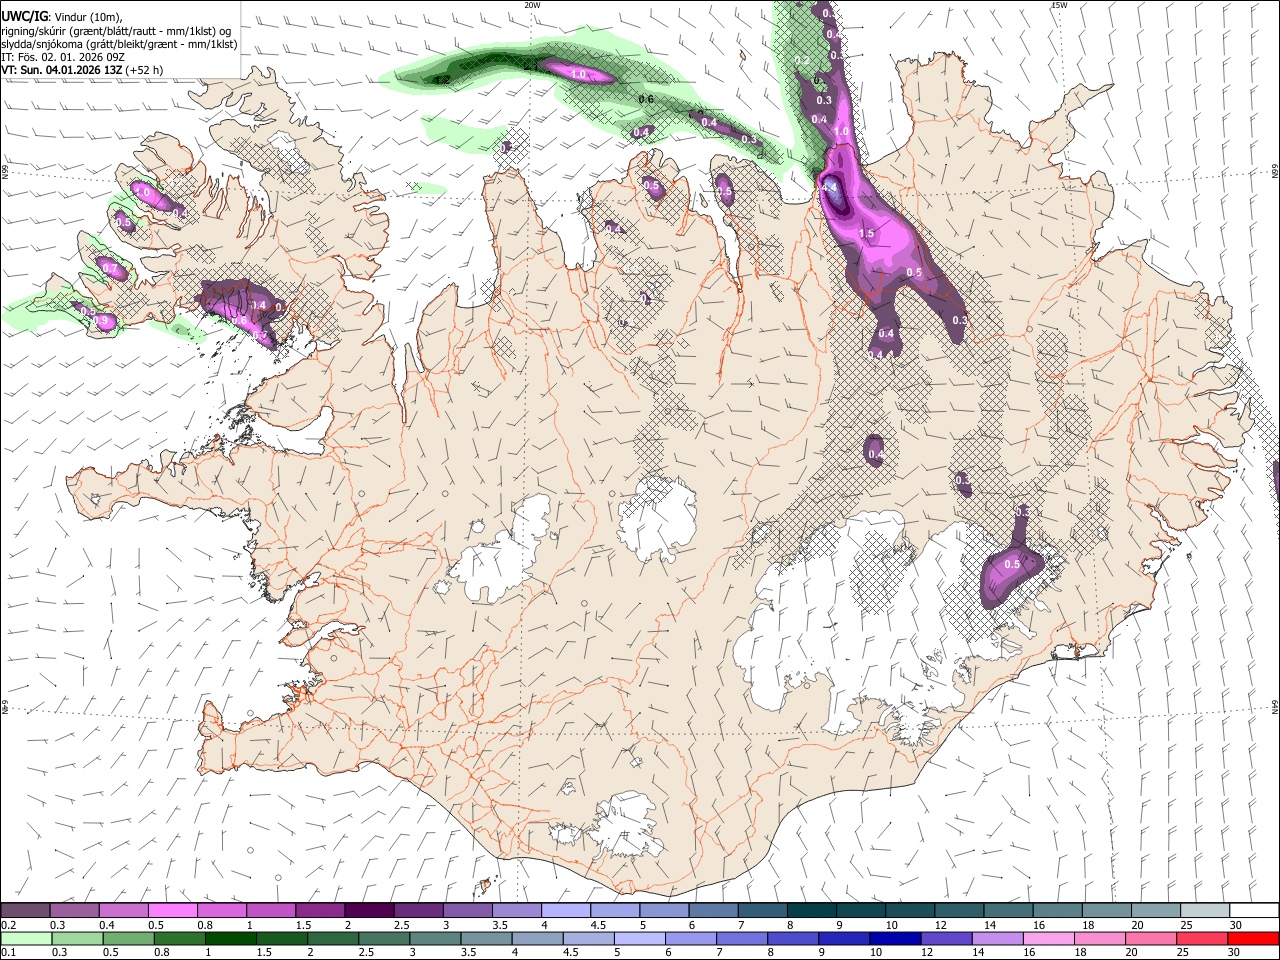Pick the top-row legend swatch labeled 20

[1155, 910]
